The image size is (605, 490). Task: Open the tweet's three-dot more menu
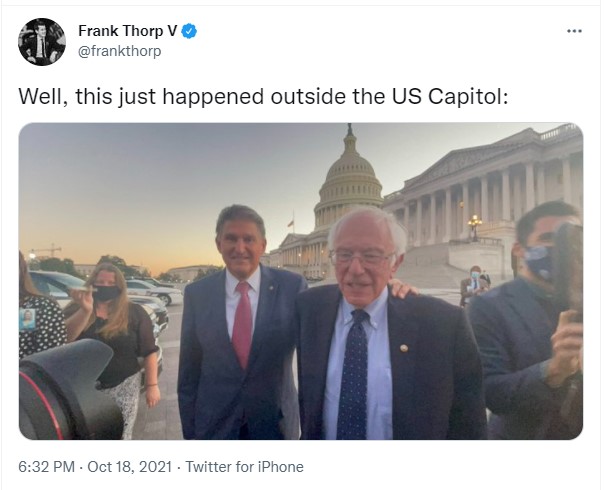click(573, 31)
